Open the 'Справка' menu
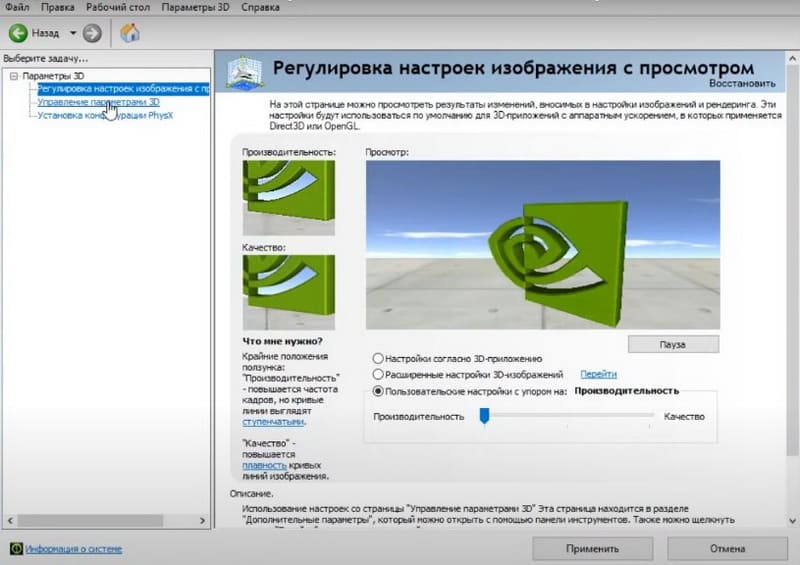The image size is (800, 565). point(260,7)
